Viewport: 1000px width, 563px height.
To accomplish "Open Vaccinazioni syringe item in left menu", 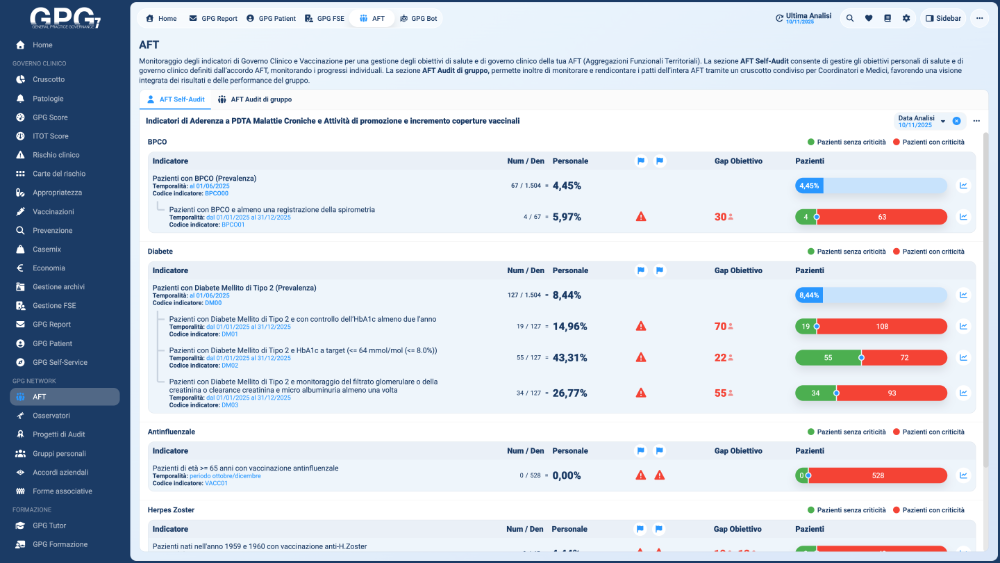I will 53,212.
